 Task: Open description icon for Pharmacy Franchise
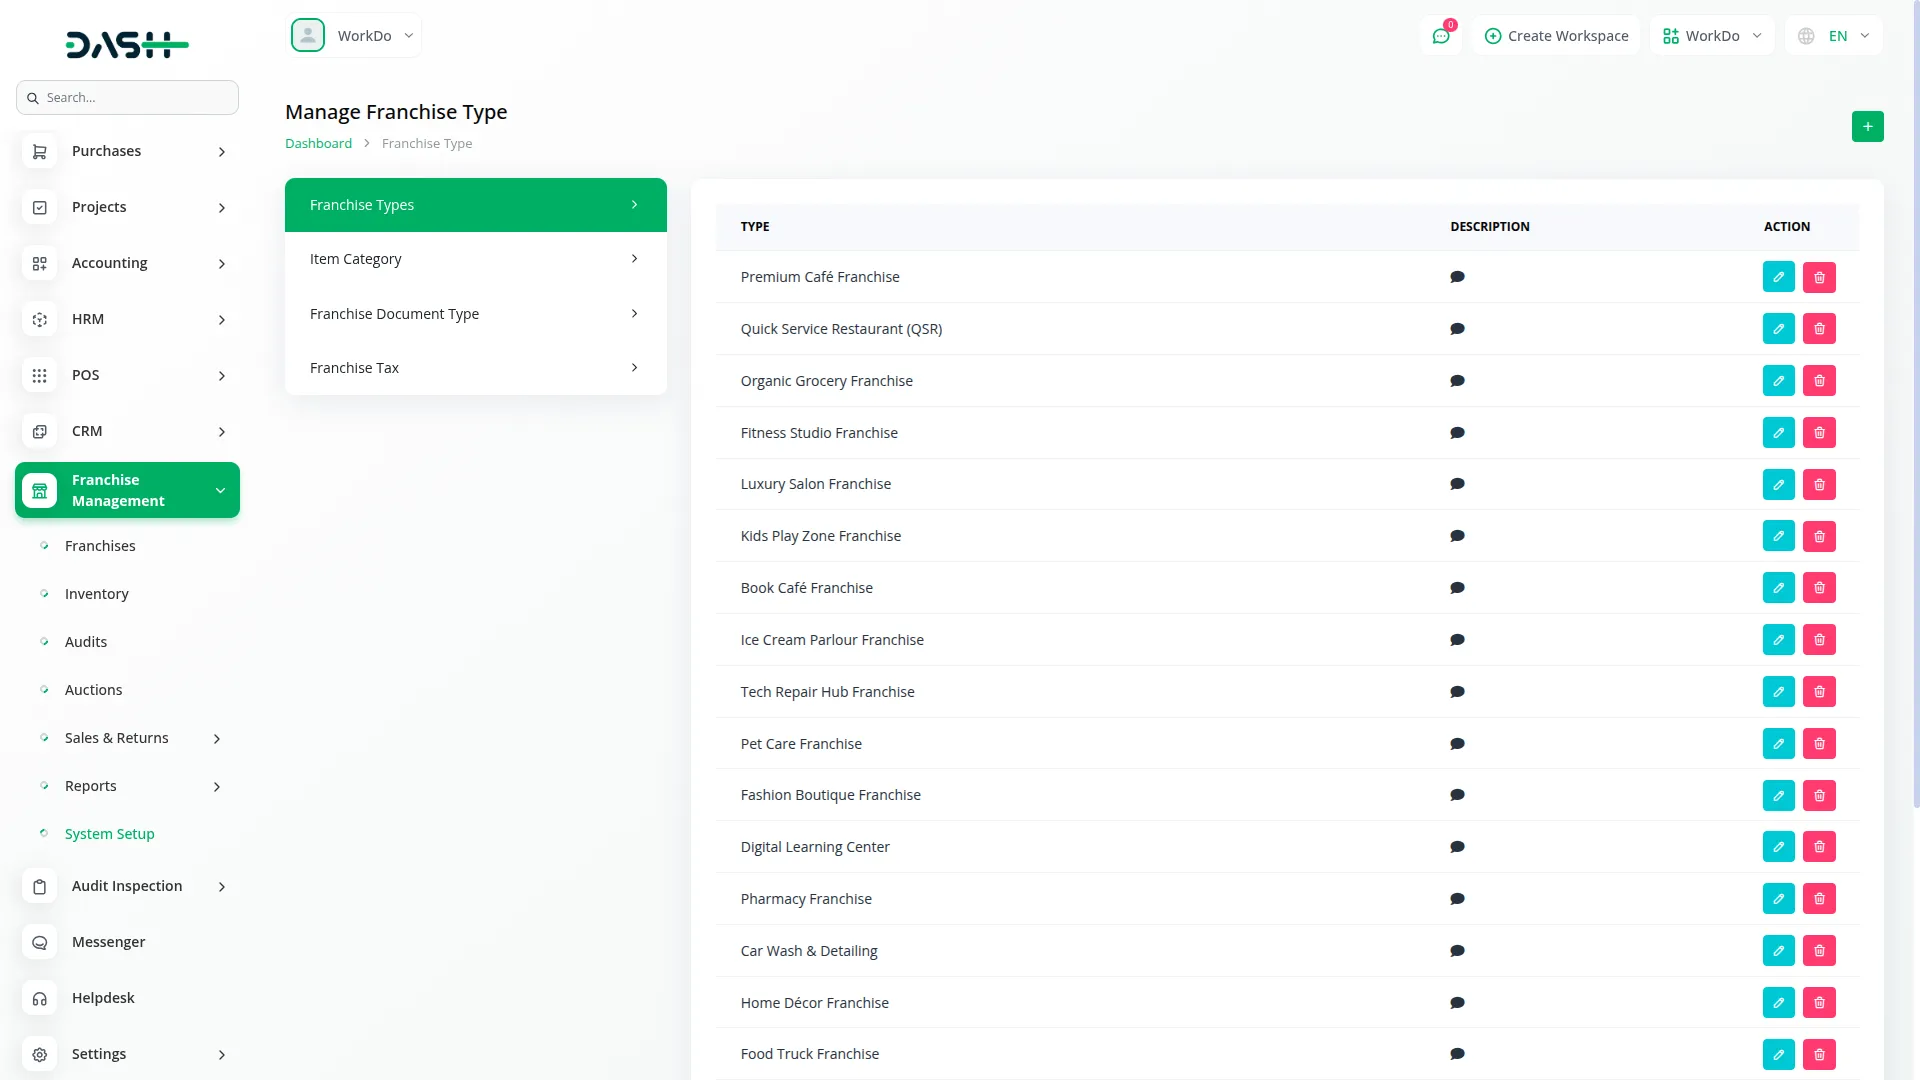click(1457, 899)
